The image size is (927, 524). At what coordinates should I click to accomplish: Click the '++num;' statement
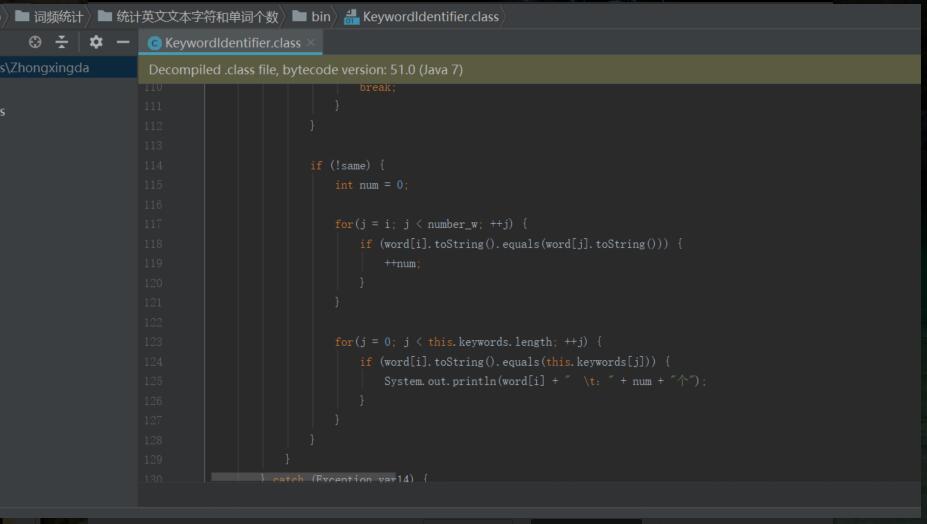tap(402, 264)
